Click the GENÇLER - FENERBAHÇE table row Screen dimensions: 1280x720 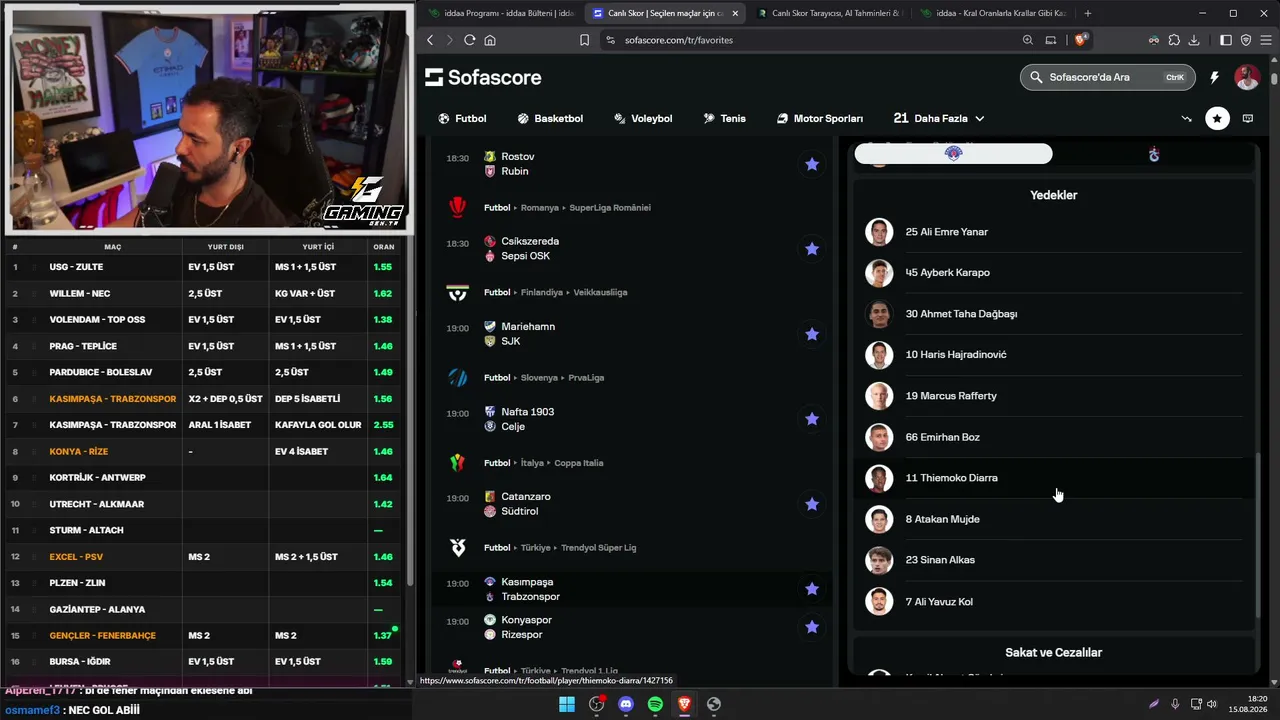pyautogui.click(x=203, y=635)
